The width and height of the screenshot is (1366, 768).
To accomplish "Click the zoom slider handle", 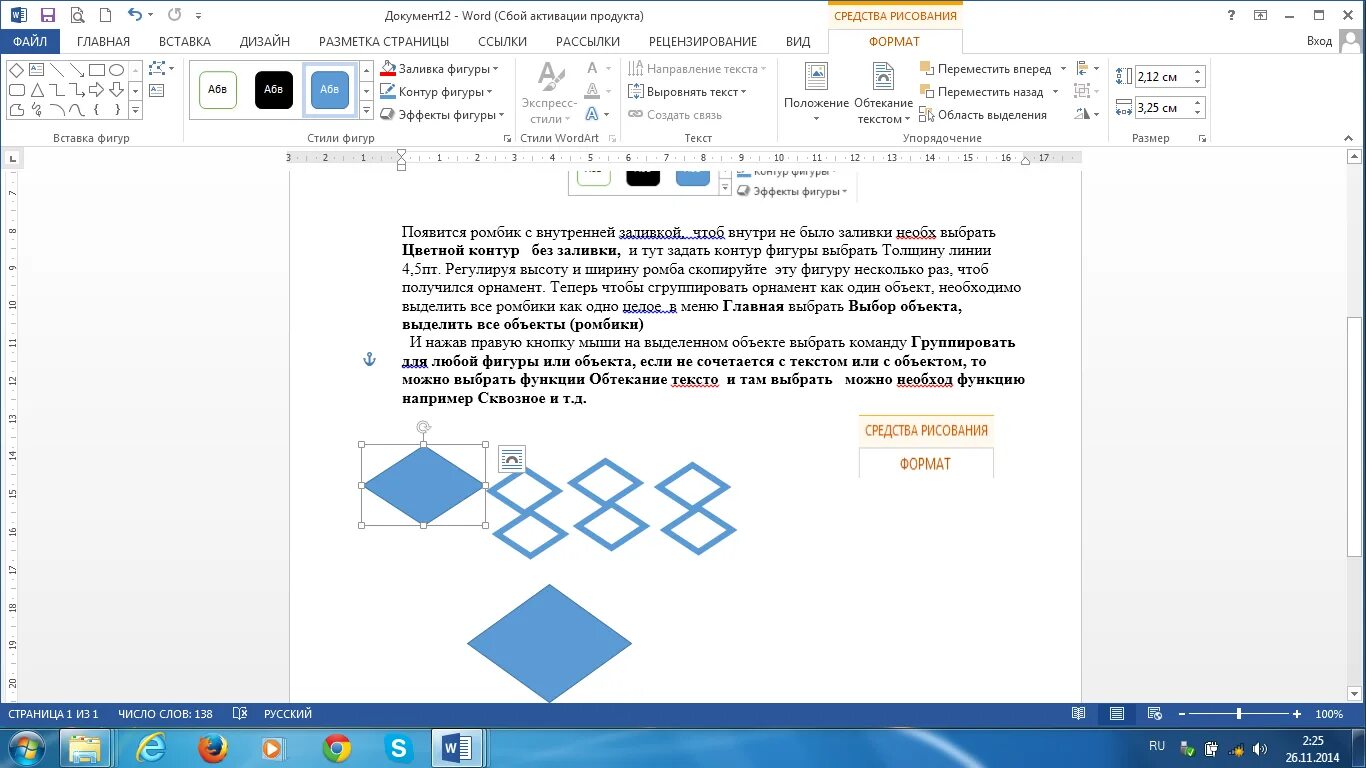I will click(x=1239, y=714).
